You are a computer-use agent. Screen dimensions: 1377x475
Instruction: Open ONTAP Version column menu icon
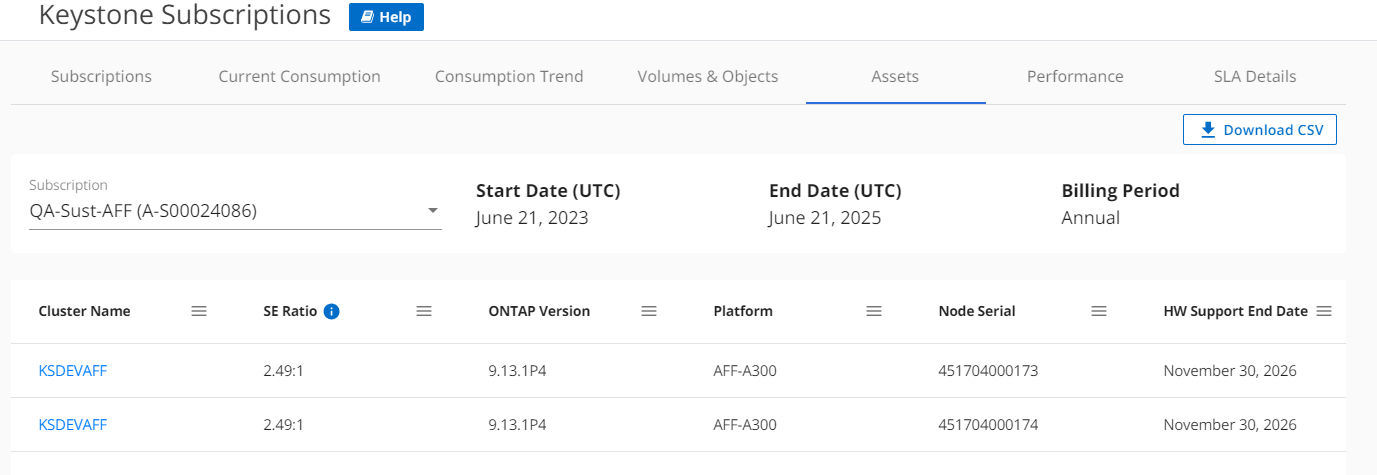tap(649, 311)
